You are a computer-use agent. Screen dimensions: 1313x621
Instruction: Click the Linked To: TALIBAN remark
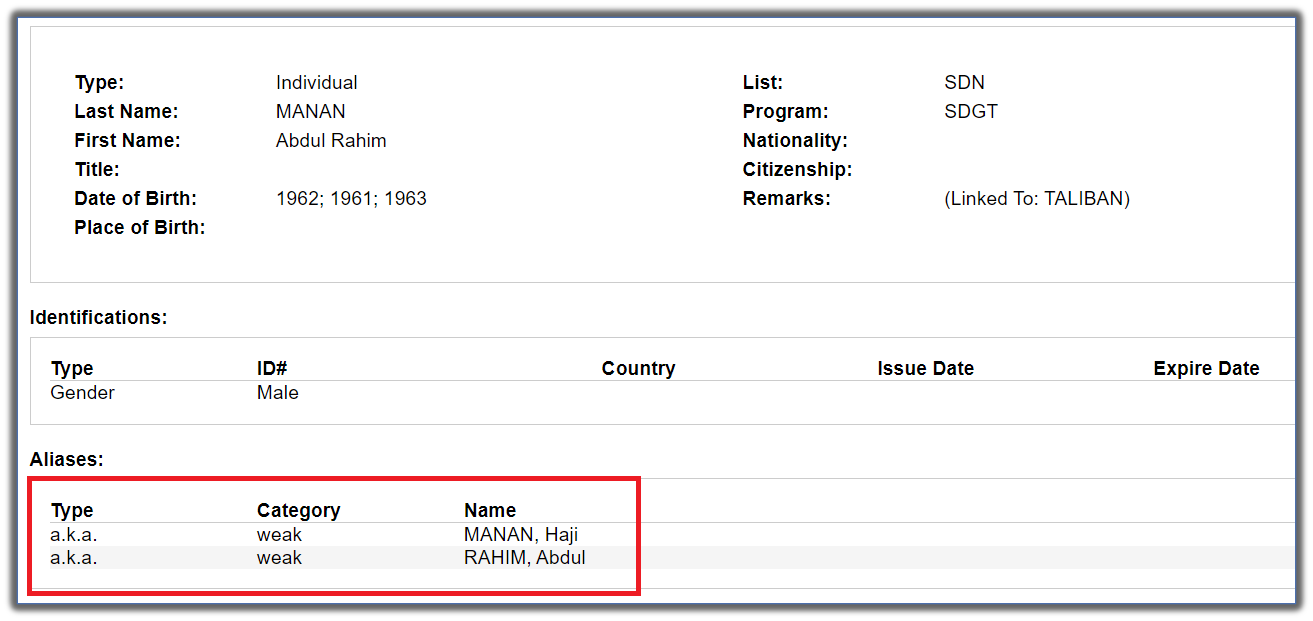tap(1036, 199)
